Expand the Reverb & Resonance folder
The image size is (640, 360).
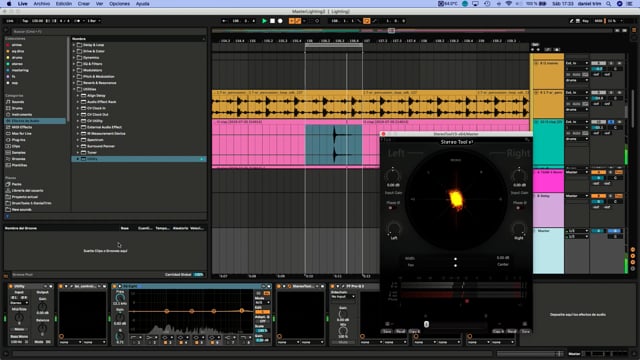tap(74, 83)
